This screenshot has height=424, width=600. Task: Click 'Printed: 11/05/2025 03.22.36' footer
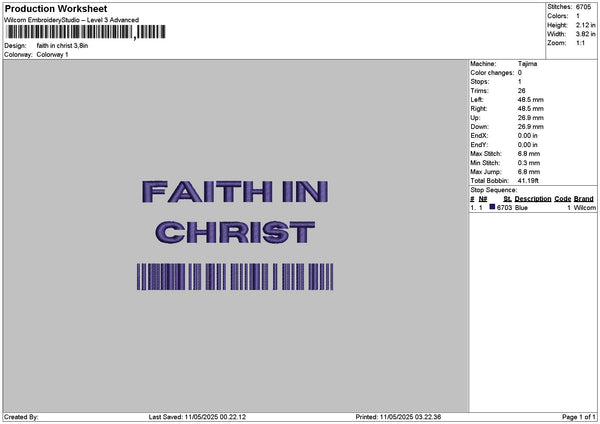pos(398,417)
